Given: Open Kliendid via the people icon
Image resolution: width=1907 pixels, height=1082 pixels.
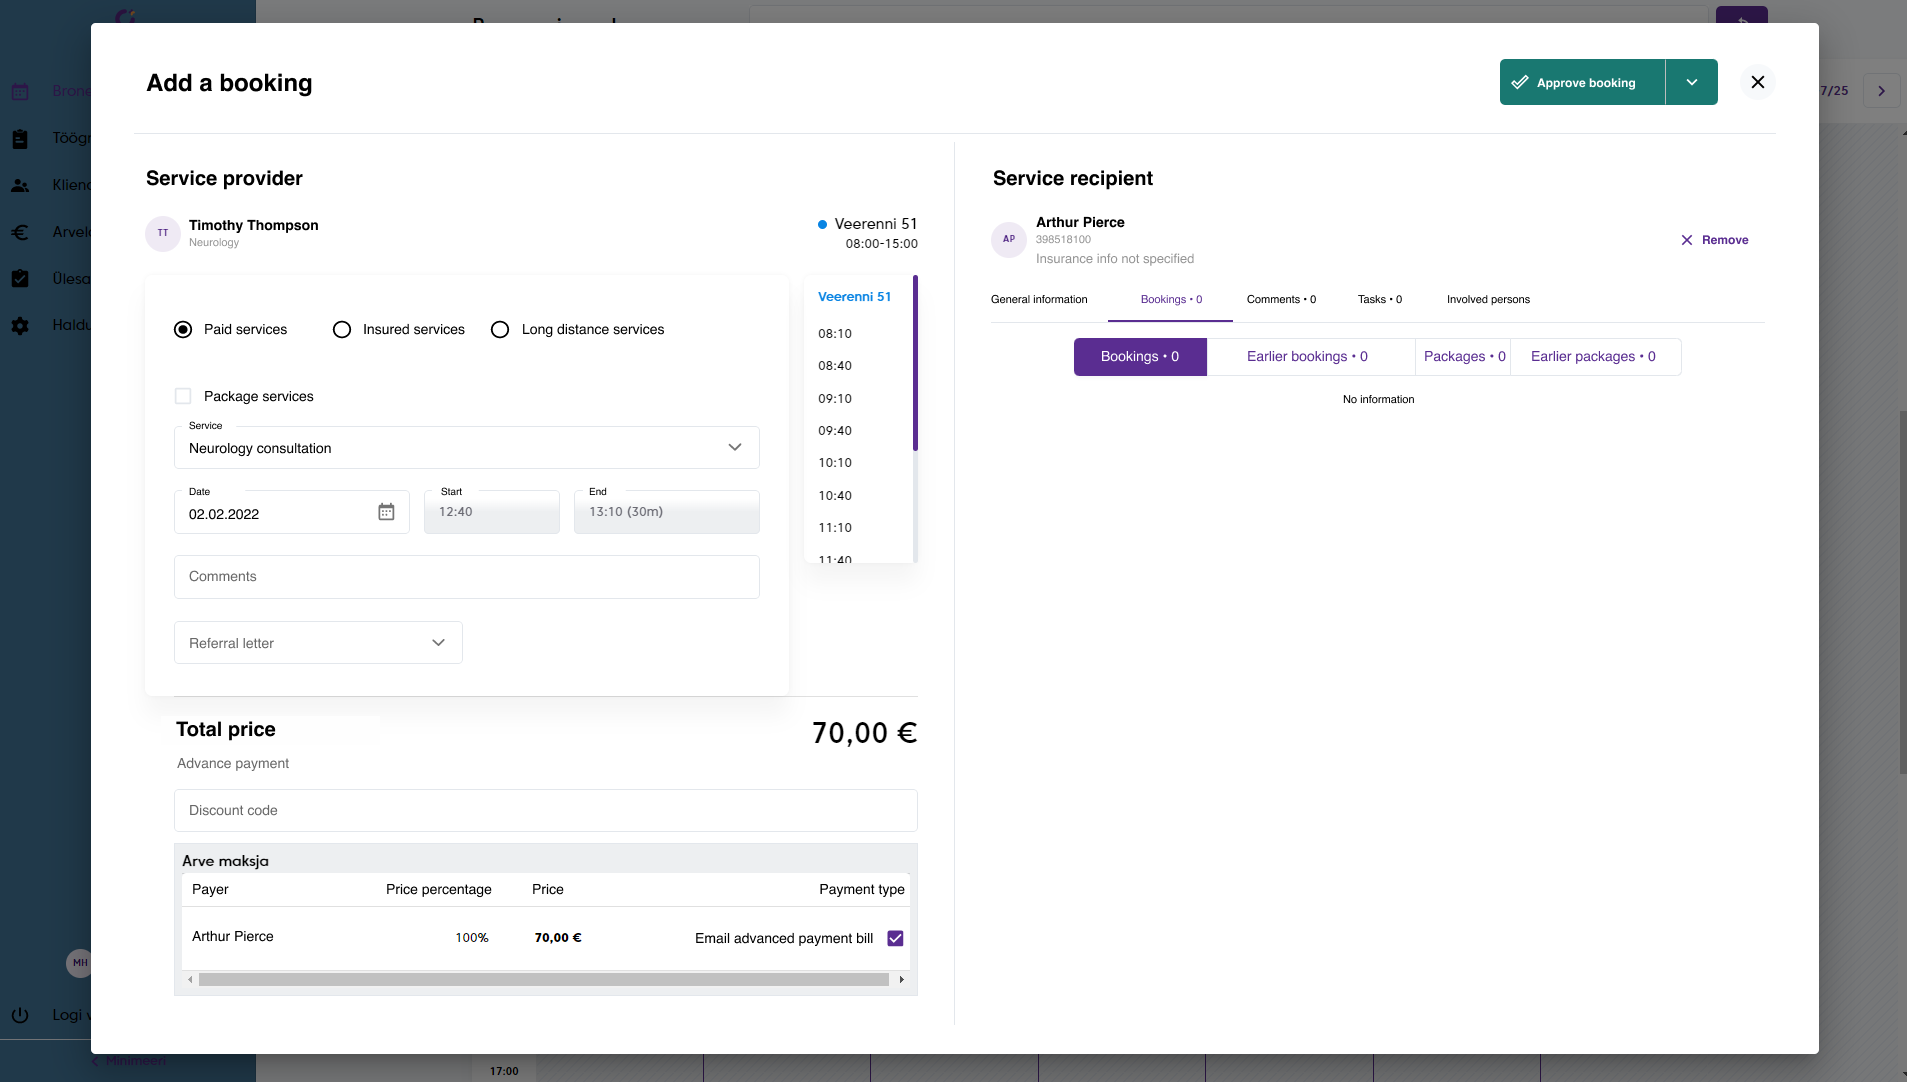Looking at the screenshot, I should [x=21, y=185].
